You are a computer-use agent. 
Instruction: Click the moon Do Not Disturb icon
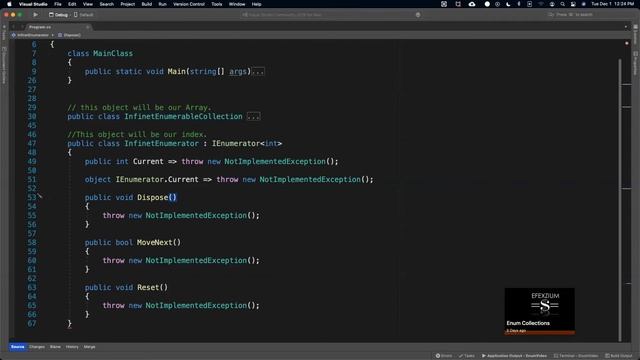508,4
